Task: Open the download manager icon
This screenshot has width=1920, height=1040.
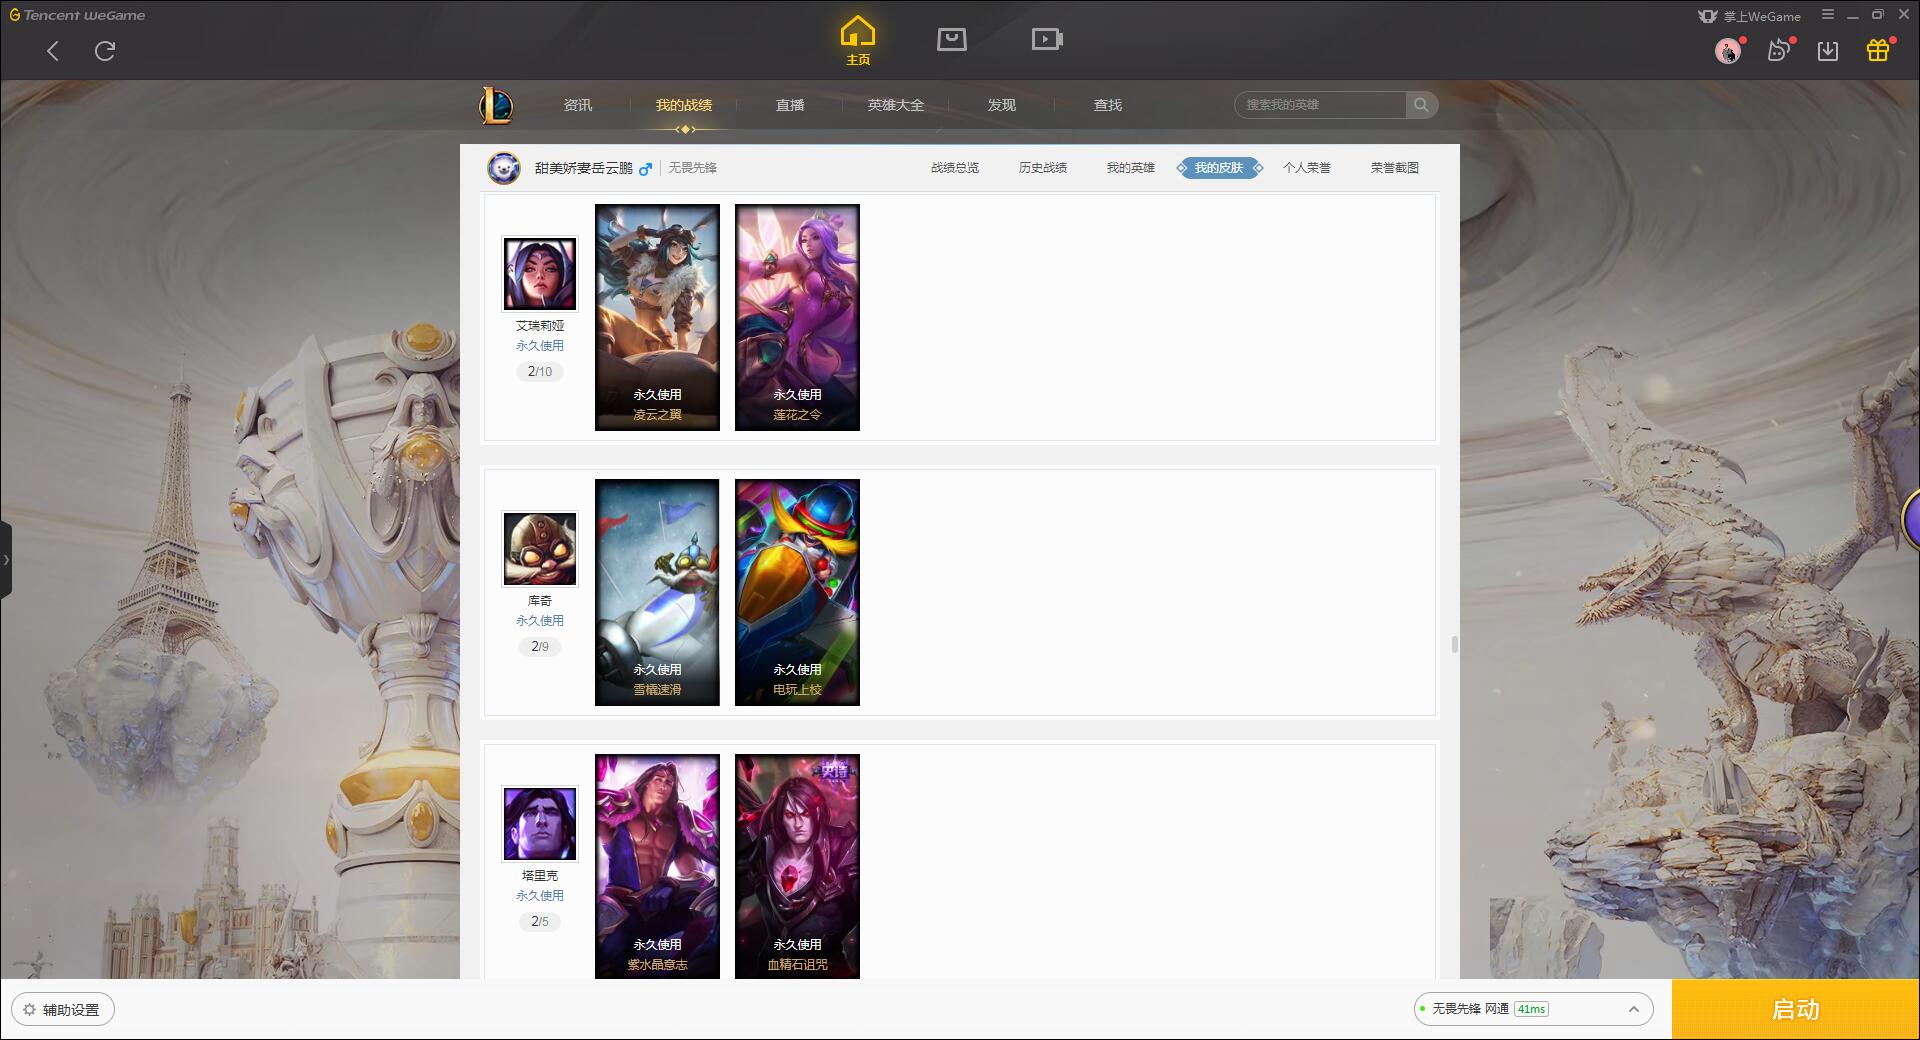Action: 1828,51
